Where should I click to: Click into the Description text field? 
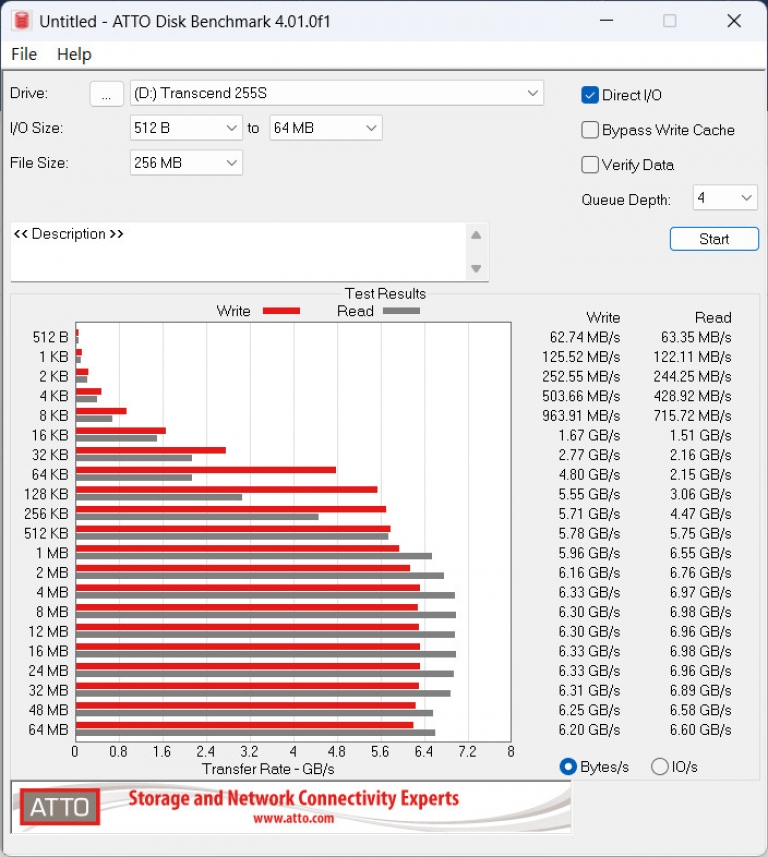click(238, 251)
